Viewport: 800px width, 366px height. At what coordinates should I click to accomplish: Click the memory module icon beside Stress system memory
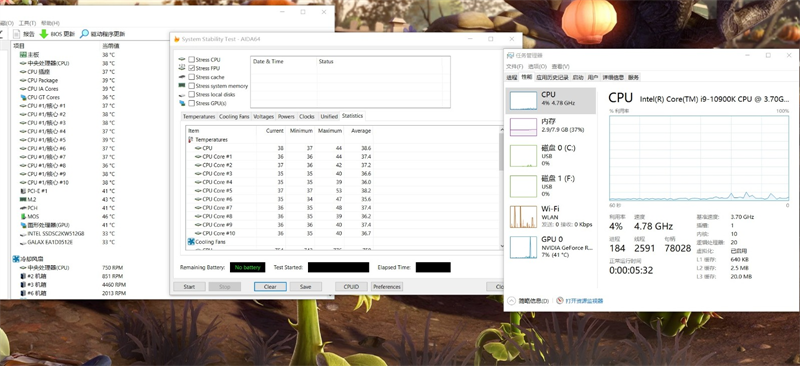point(182,85)
